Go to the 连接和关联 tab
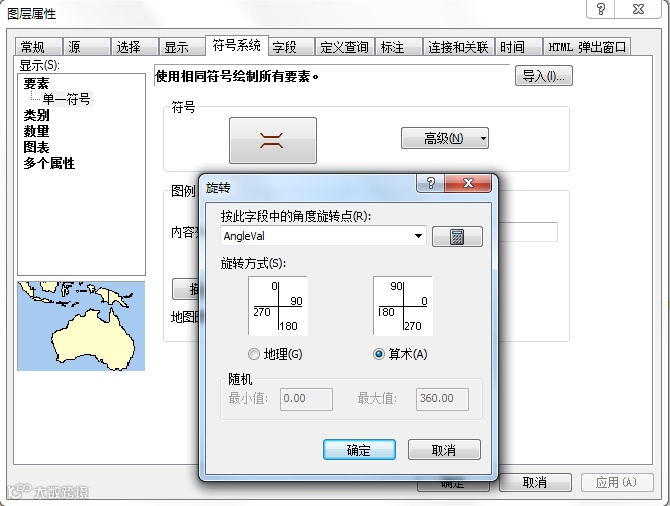 [x=458, y=47]
